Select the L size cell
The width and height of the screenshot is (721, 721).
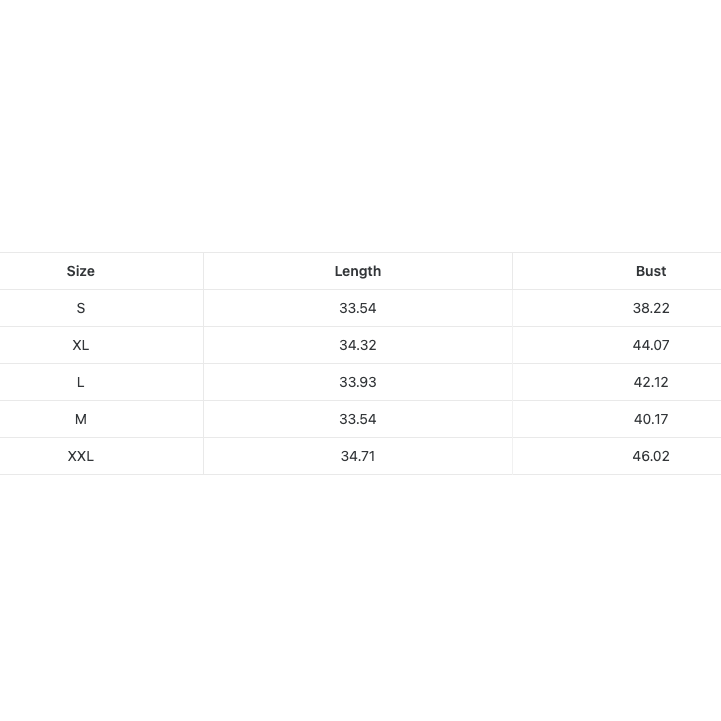click(80, 382)
